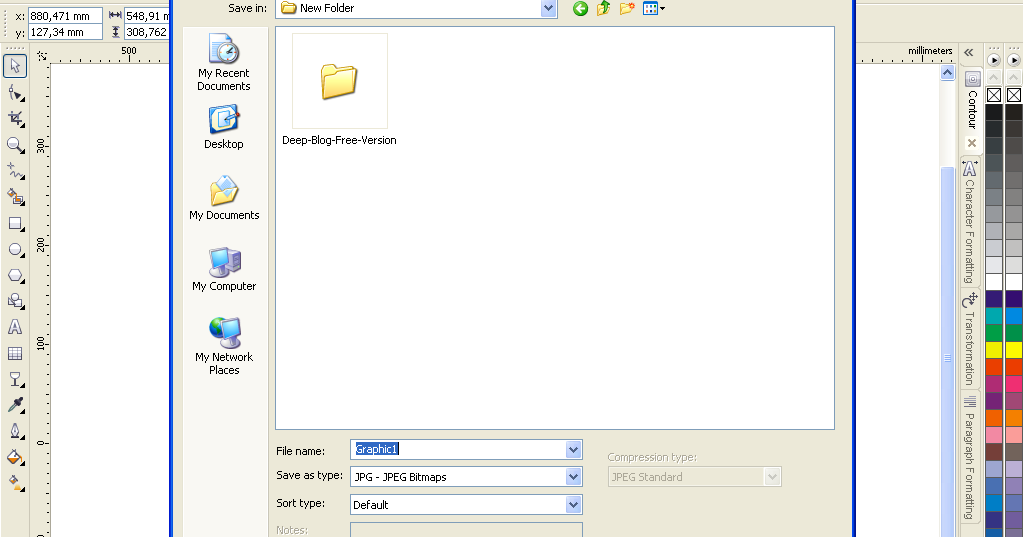Pick the green swatch in first palette
This screenshot has height=537, width=1023.
click(x=994, y=333)
